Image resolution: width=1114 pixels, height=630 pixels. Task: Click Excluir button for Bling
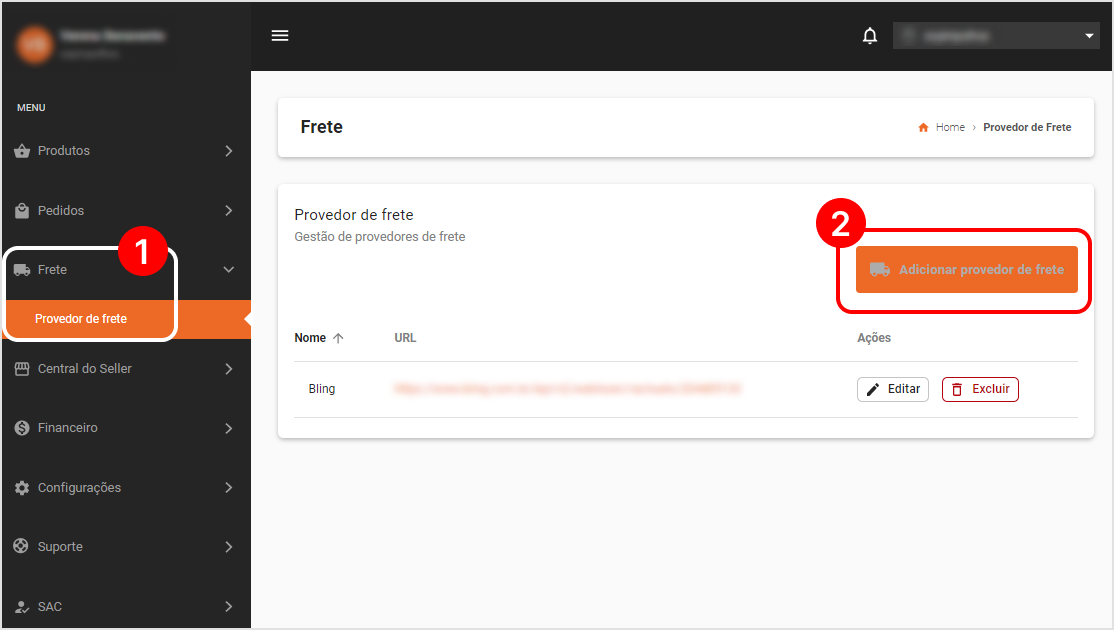980,389
